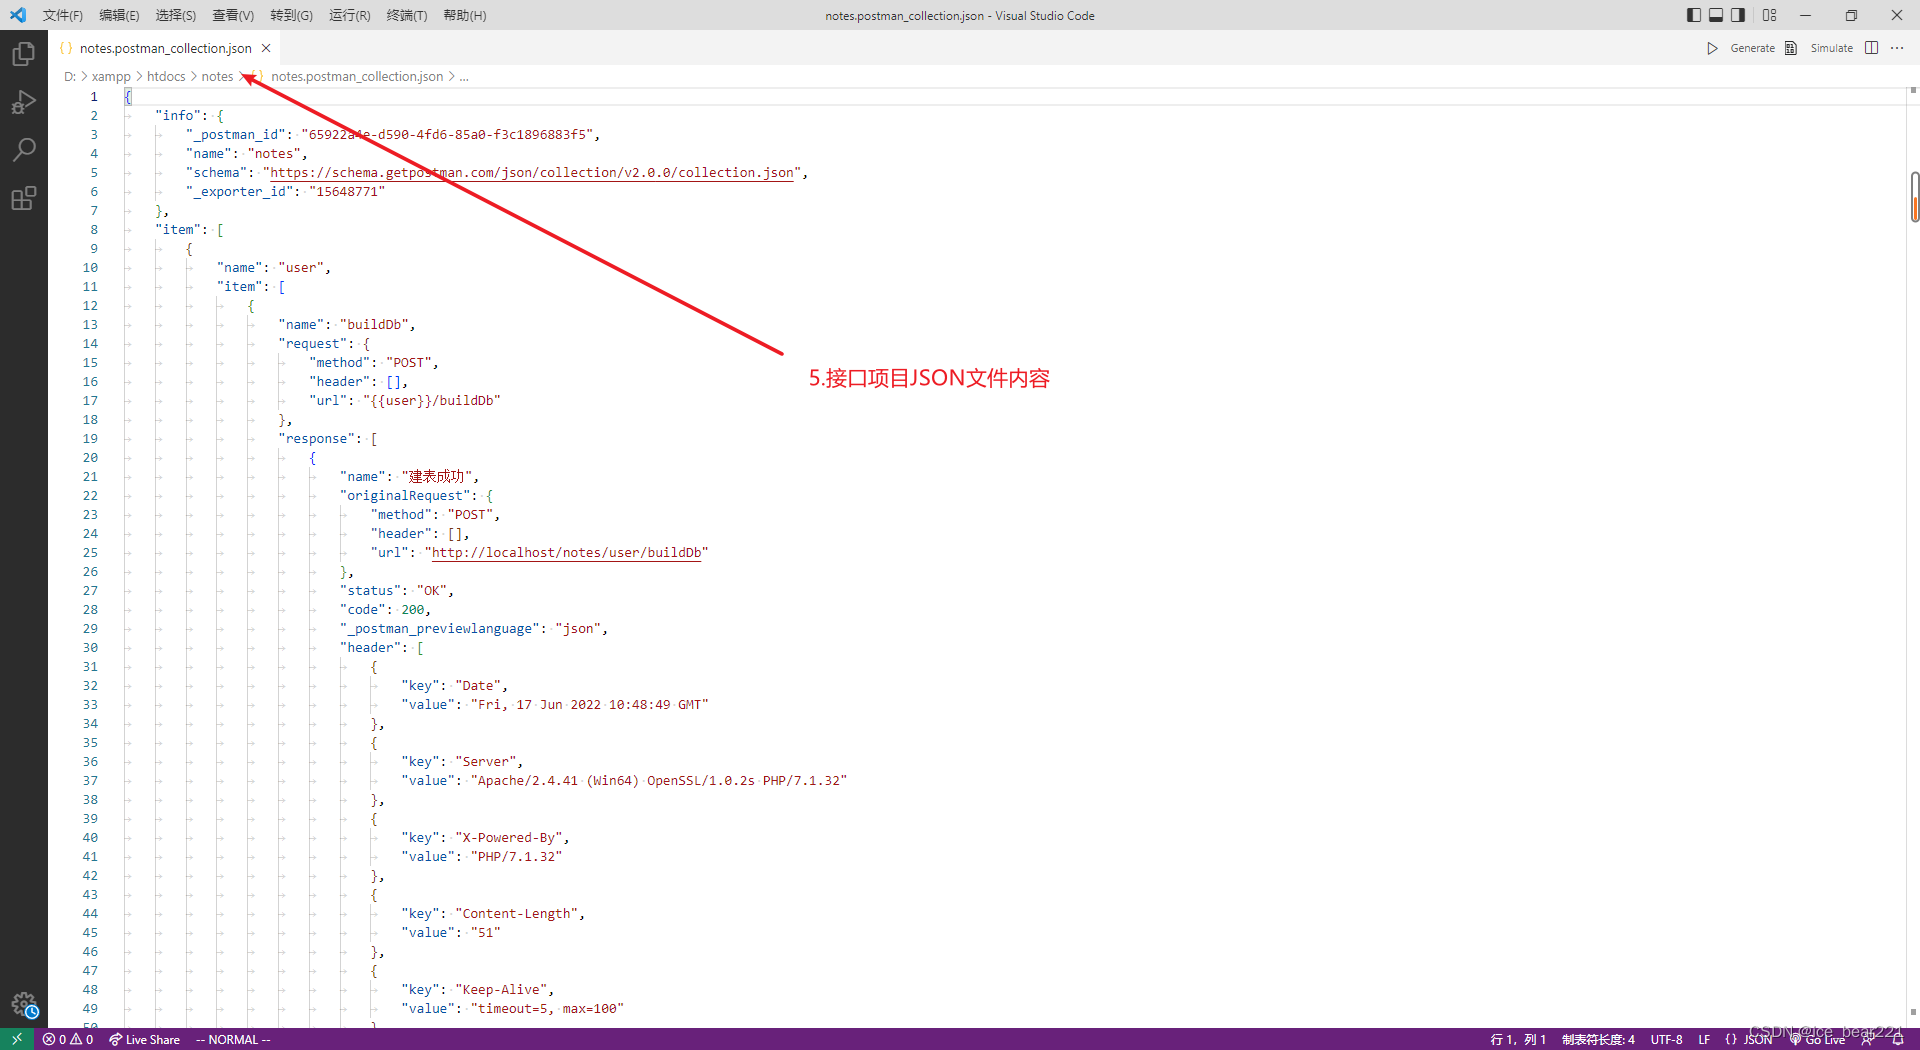The height and width of the screenshot is (1050, 1920).
Task: Click the play icon beside Generate
Action: 1712,48
